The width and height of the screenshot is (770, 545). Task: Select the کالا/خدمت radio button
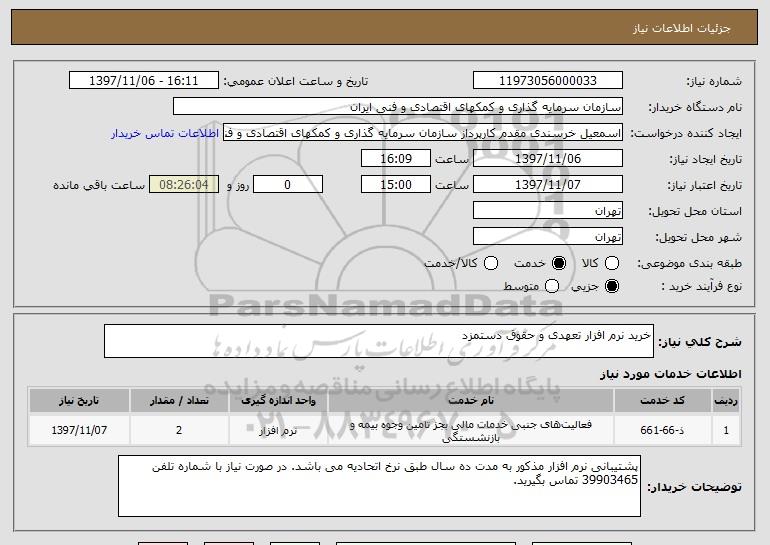tap(491, 264)
